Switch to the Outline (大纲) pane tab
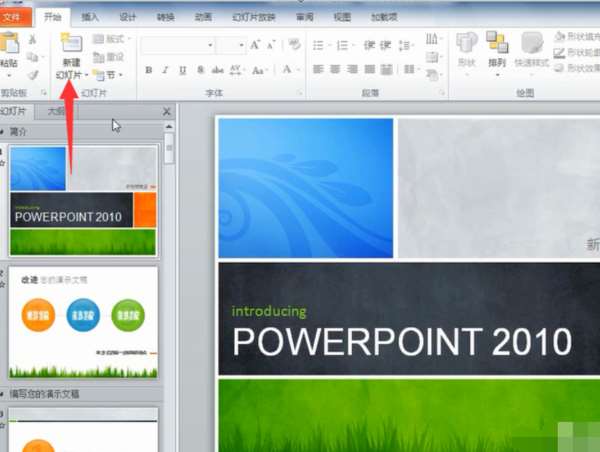600x452 pixels. [57, 111]
